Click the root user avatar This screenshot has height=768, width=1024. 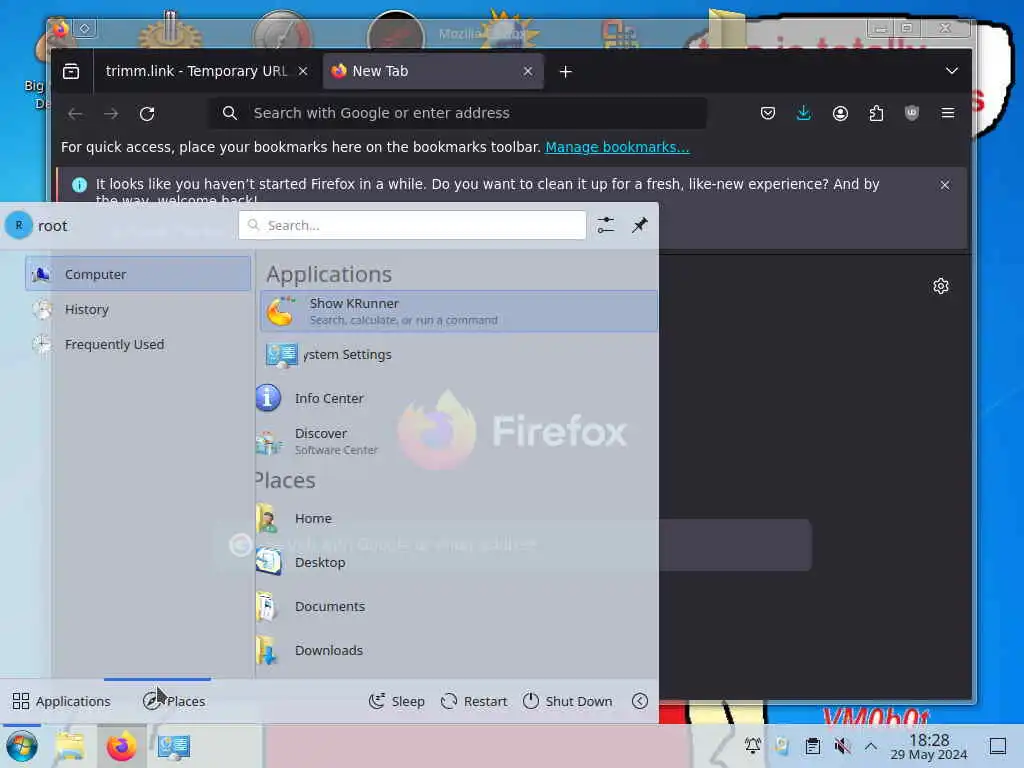19,225
